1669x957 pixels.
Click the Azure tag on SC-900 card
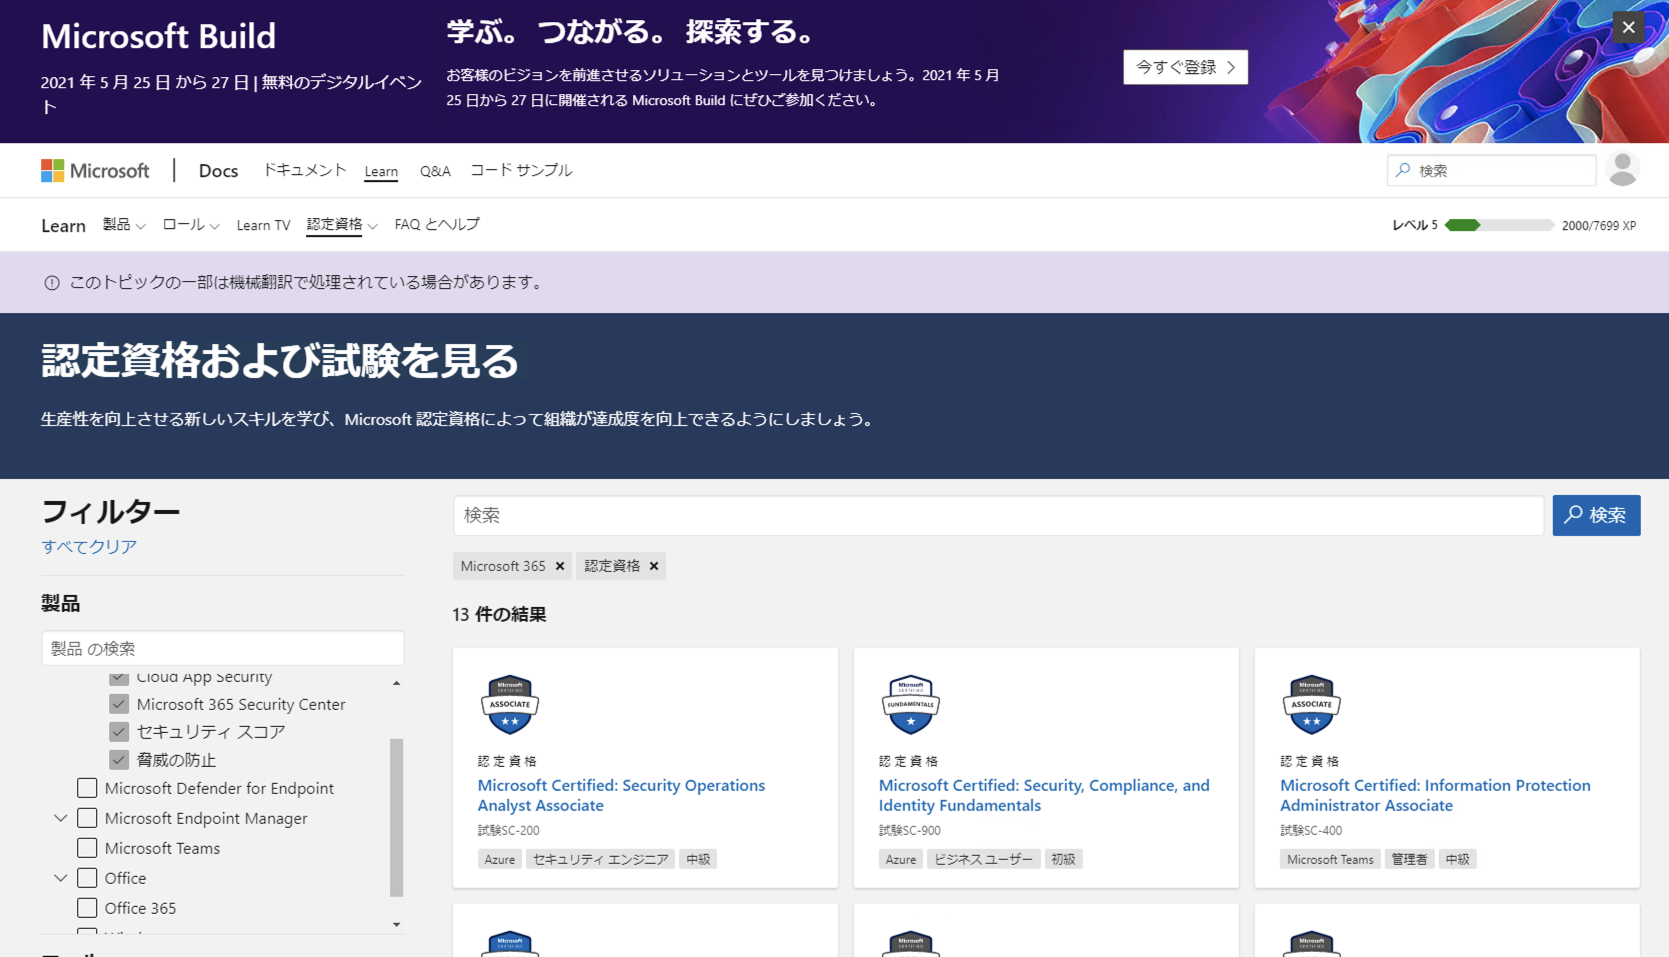pyautogui.click(x=901, y=859)
